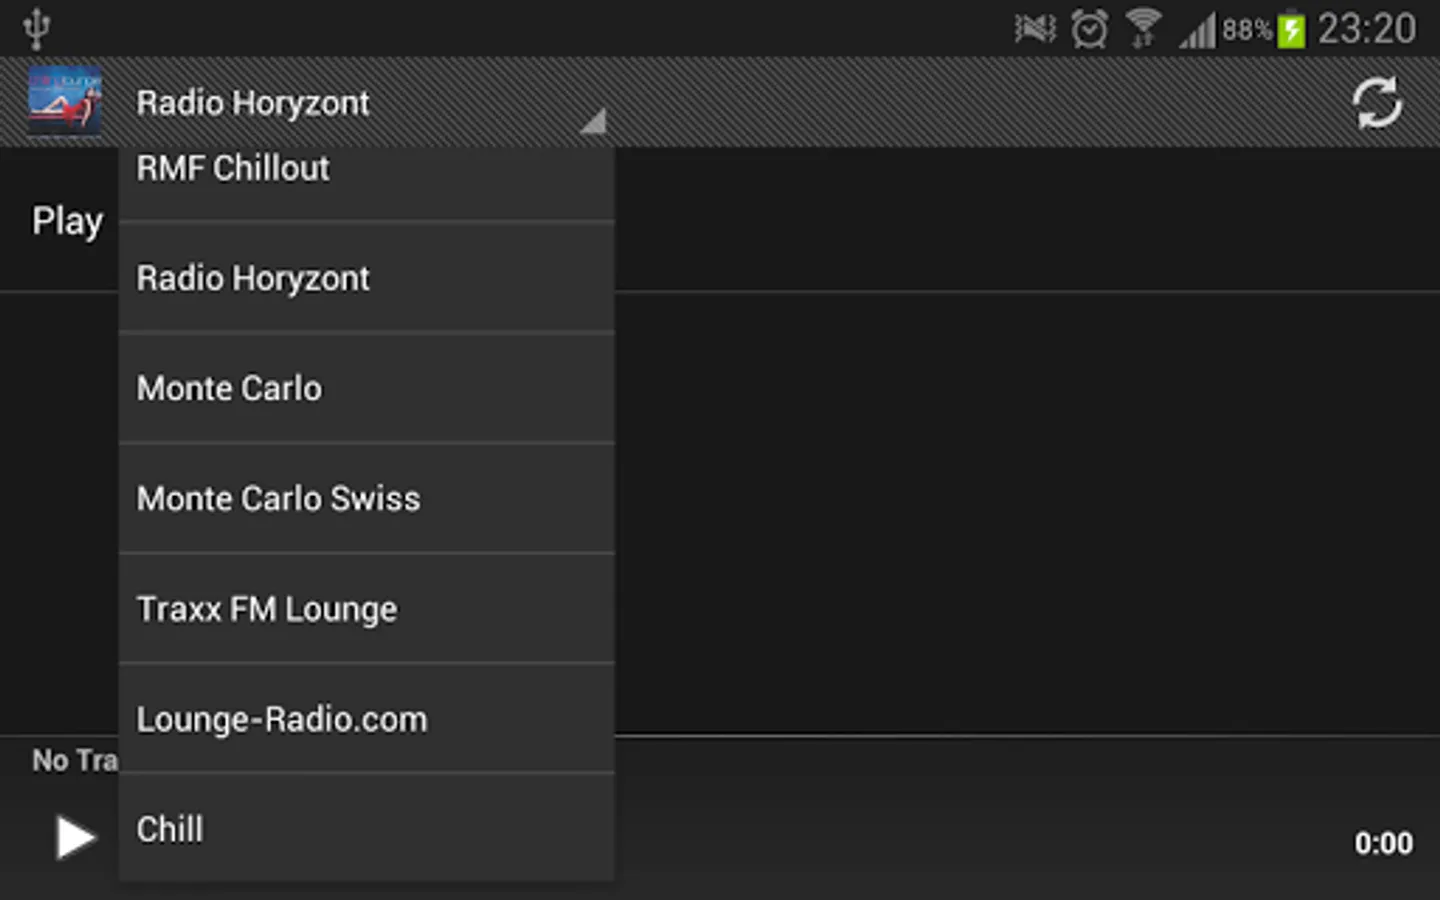Tap the lounge radio app icon
The height and width of the screenshot is (900, 1440).
(64, 101)
